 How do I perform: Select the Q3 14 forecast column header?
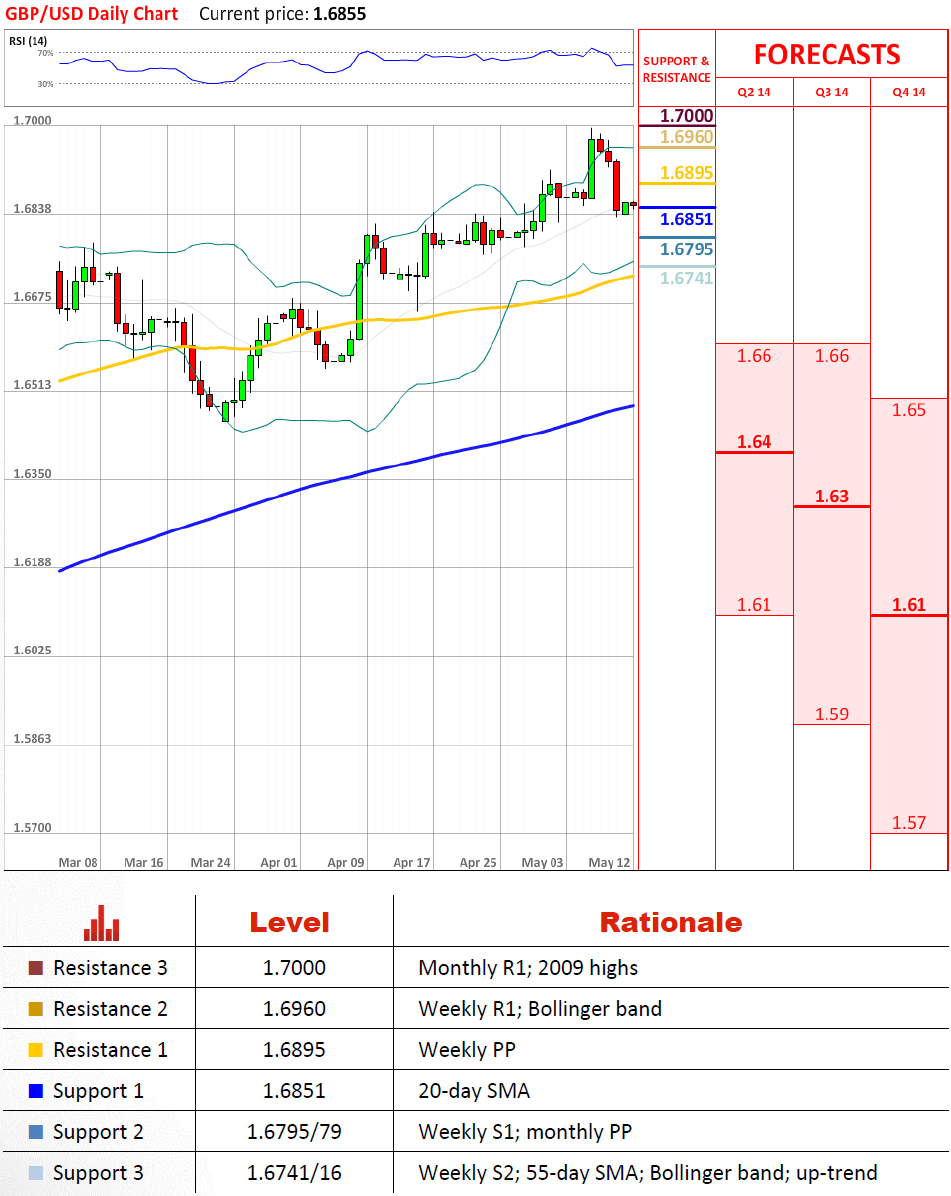click(832, 92)
